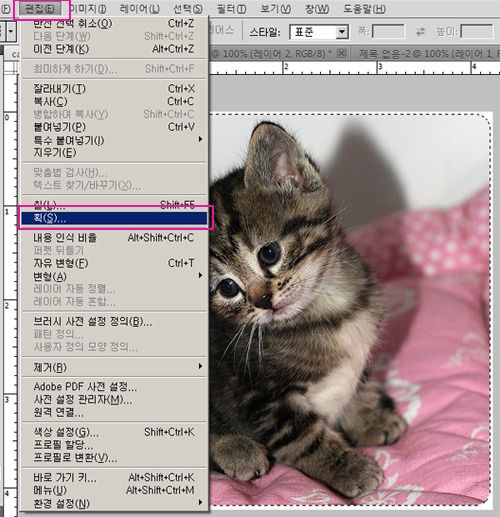Open Adobe PDF 사전 설정... entry
Viewport: 500px width, 517px height.
click(x=114, y=387)
